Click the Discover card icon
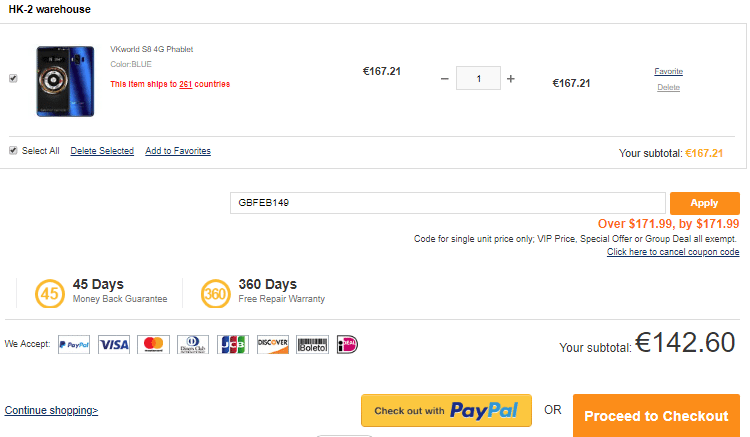This screenshot has width=750, height=437. pos(273,344)
